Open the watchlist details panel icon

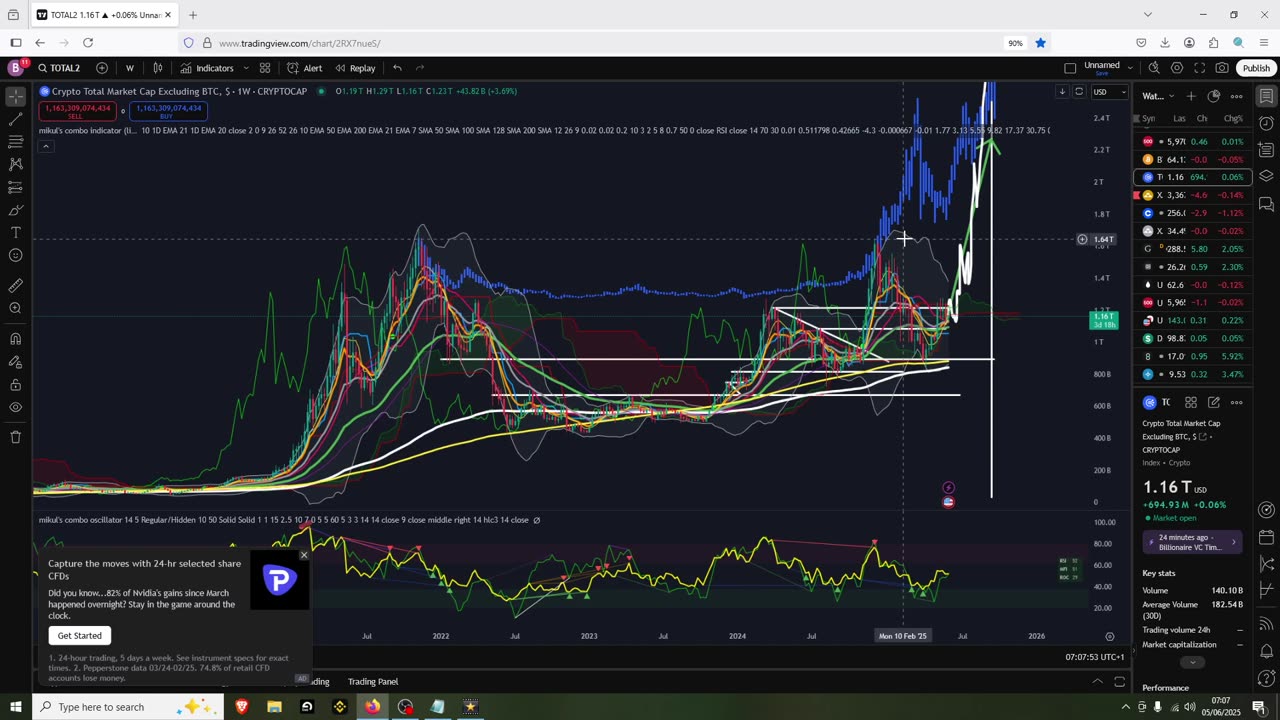click(x=1266, y=96)
